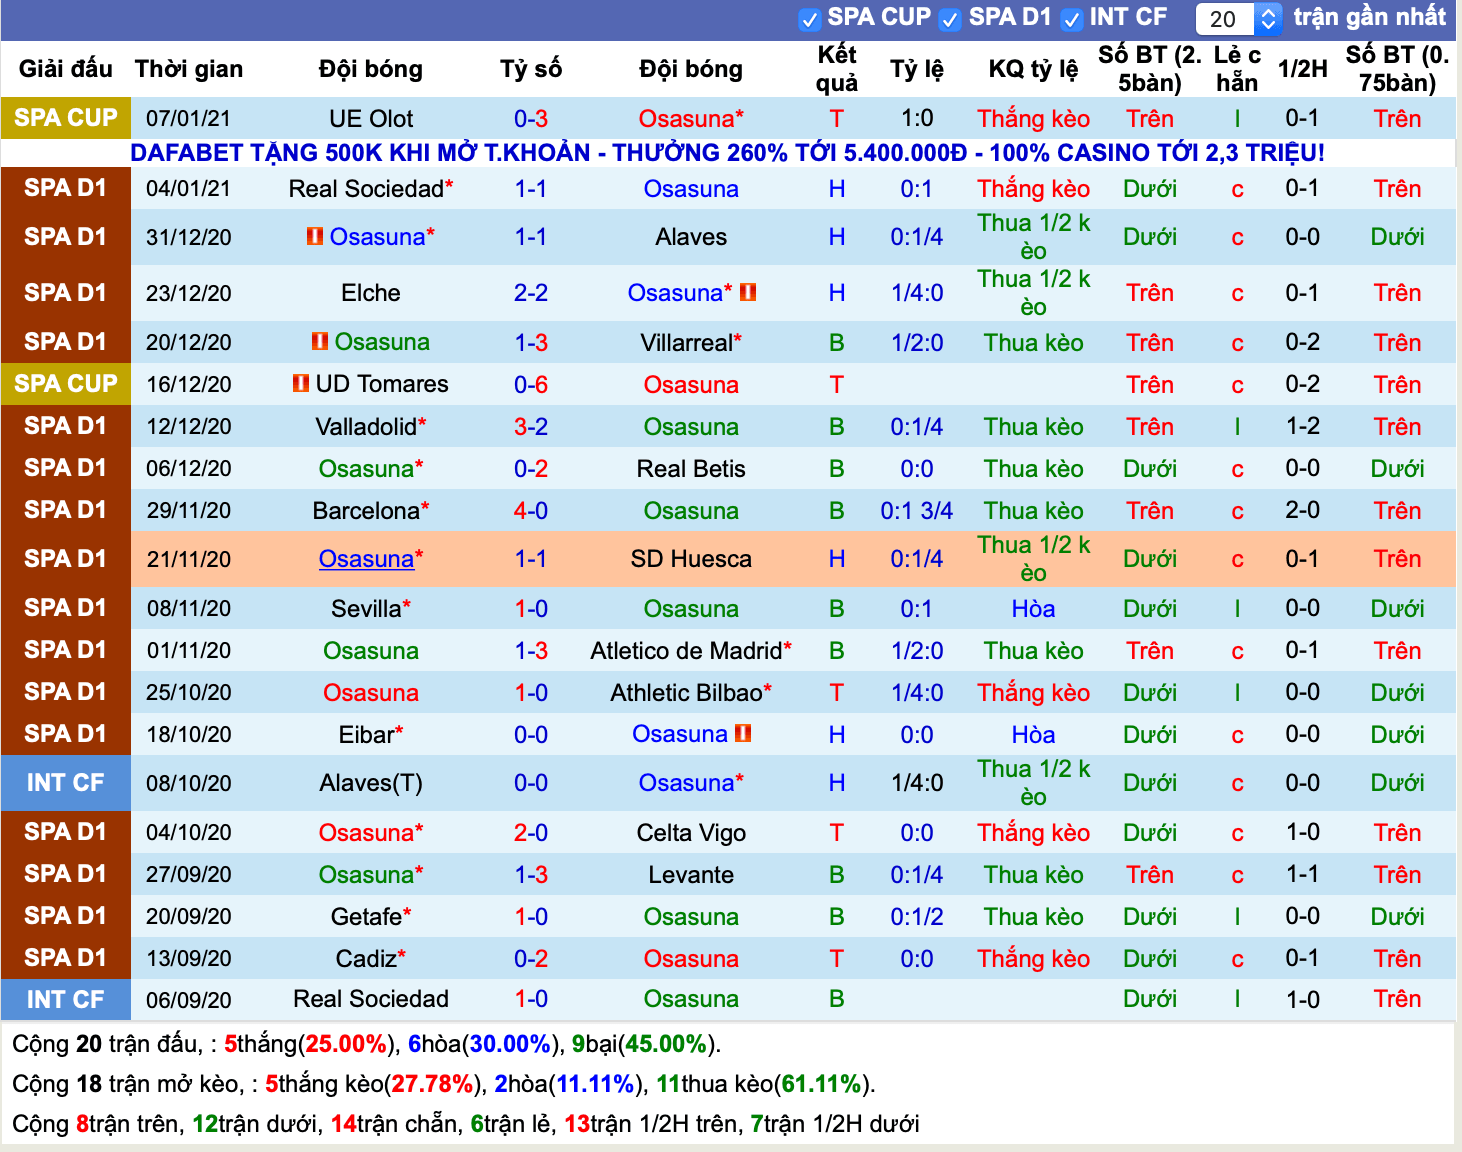The height and width of the screenshot is (1152, 1462).
Task: Click Real Sociedad* team in 04/01/21 row
Action: 371,189
